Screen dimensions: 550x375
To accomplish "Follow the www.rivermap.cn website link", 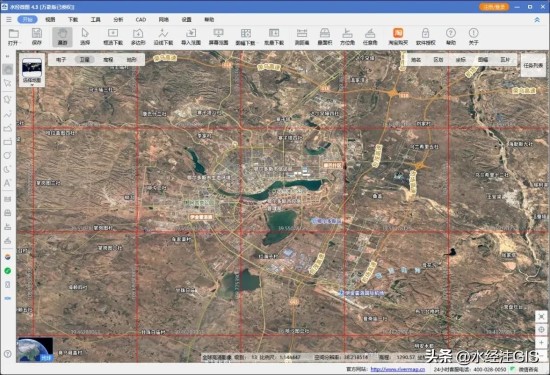I will [398, 369].
